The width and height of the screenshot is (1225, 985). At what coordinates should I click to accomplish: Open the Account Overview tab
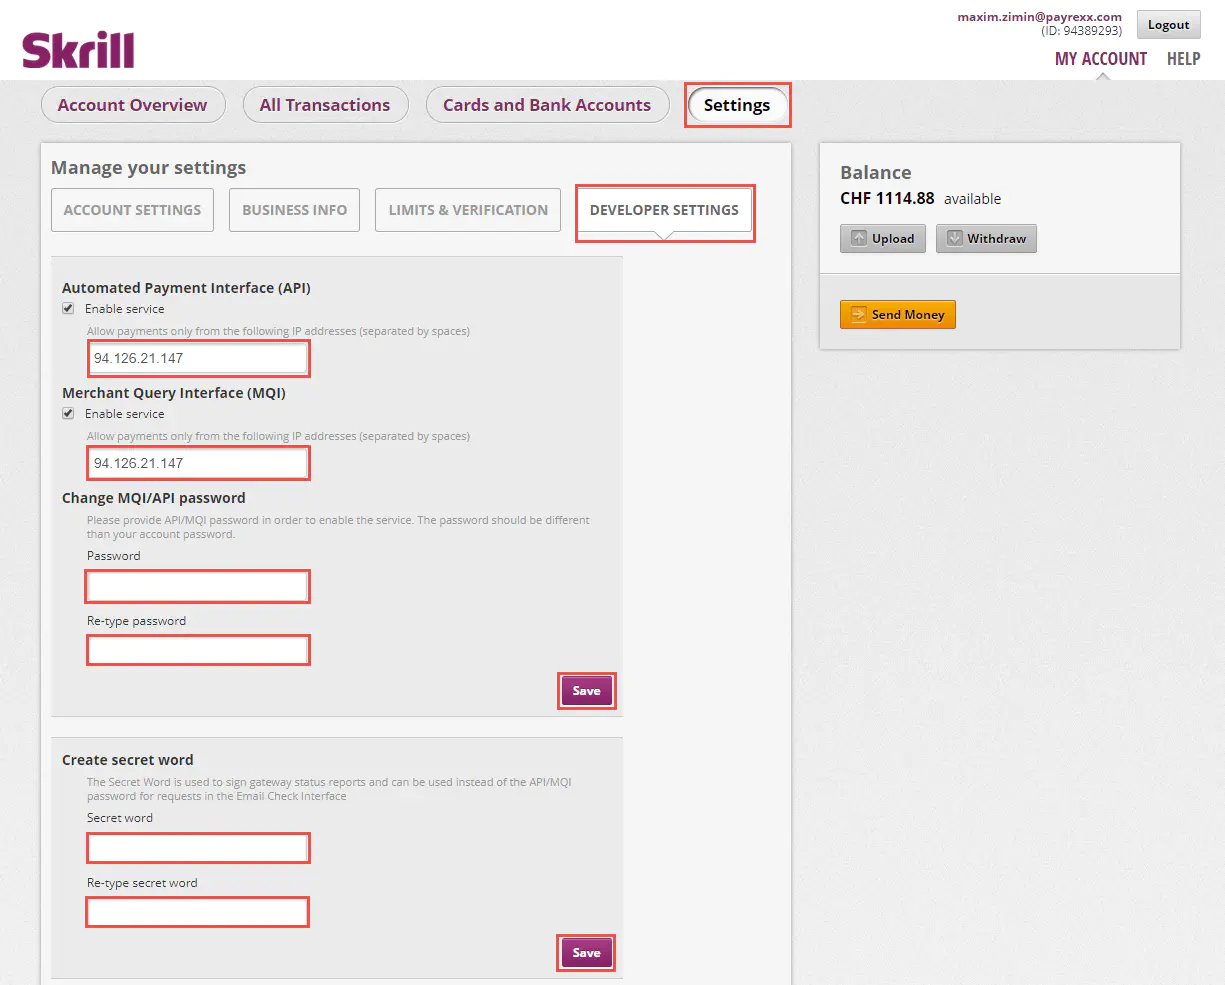[132, 105]
